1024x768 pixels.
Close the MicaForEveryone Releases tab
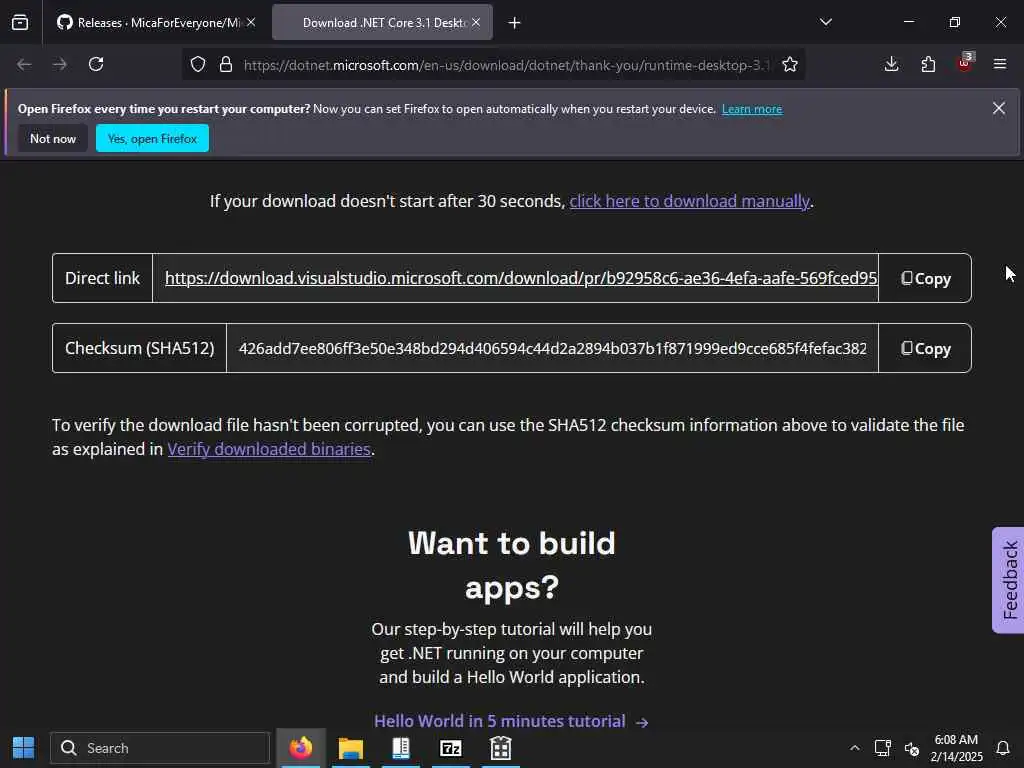click(251, 23)
